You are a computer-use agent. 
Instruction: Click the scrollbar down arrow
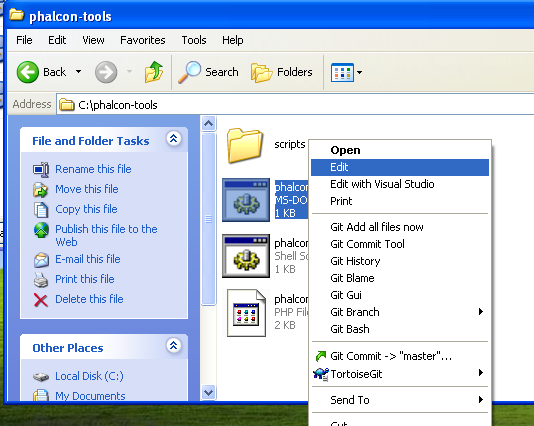coord(208,393)
